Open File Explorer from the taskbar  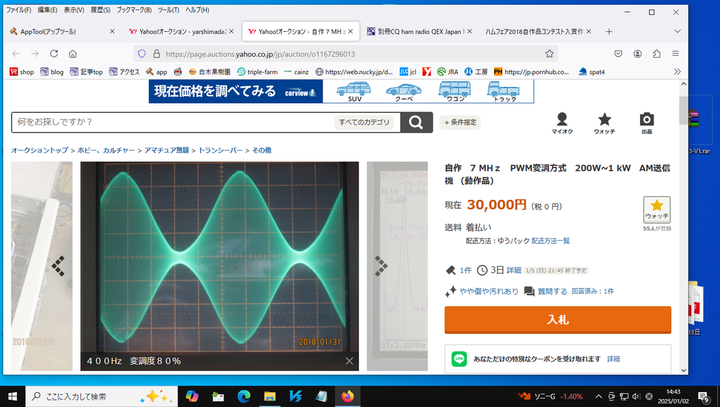[270, 396]
